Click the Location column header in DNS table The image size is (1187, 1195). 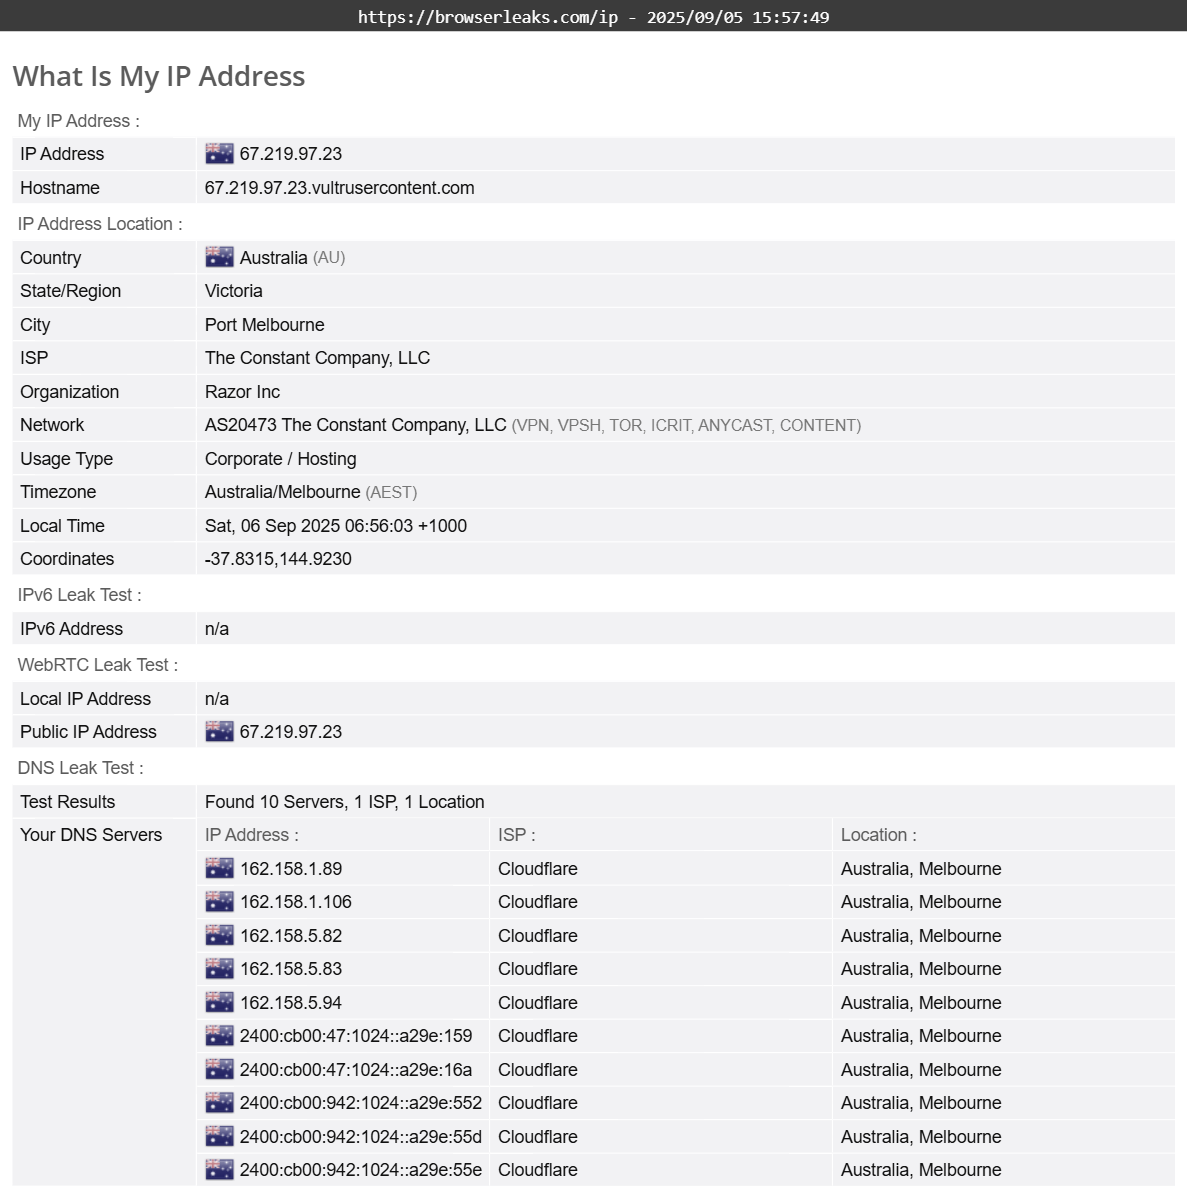pyautogui.click(x=878, y=835)
